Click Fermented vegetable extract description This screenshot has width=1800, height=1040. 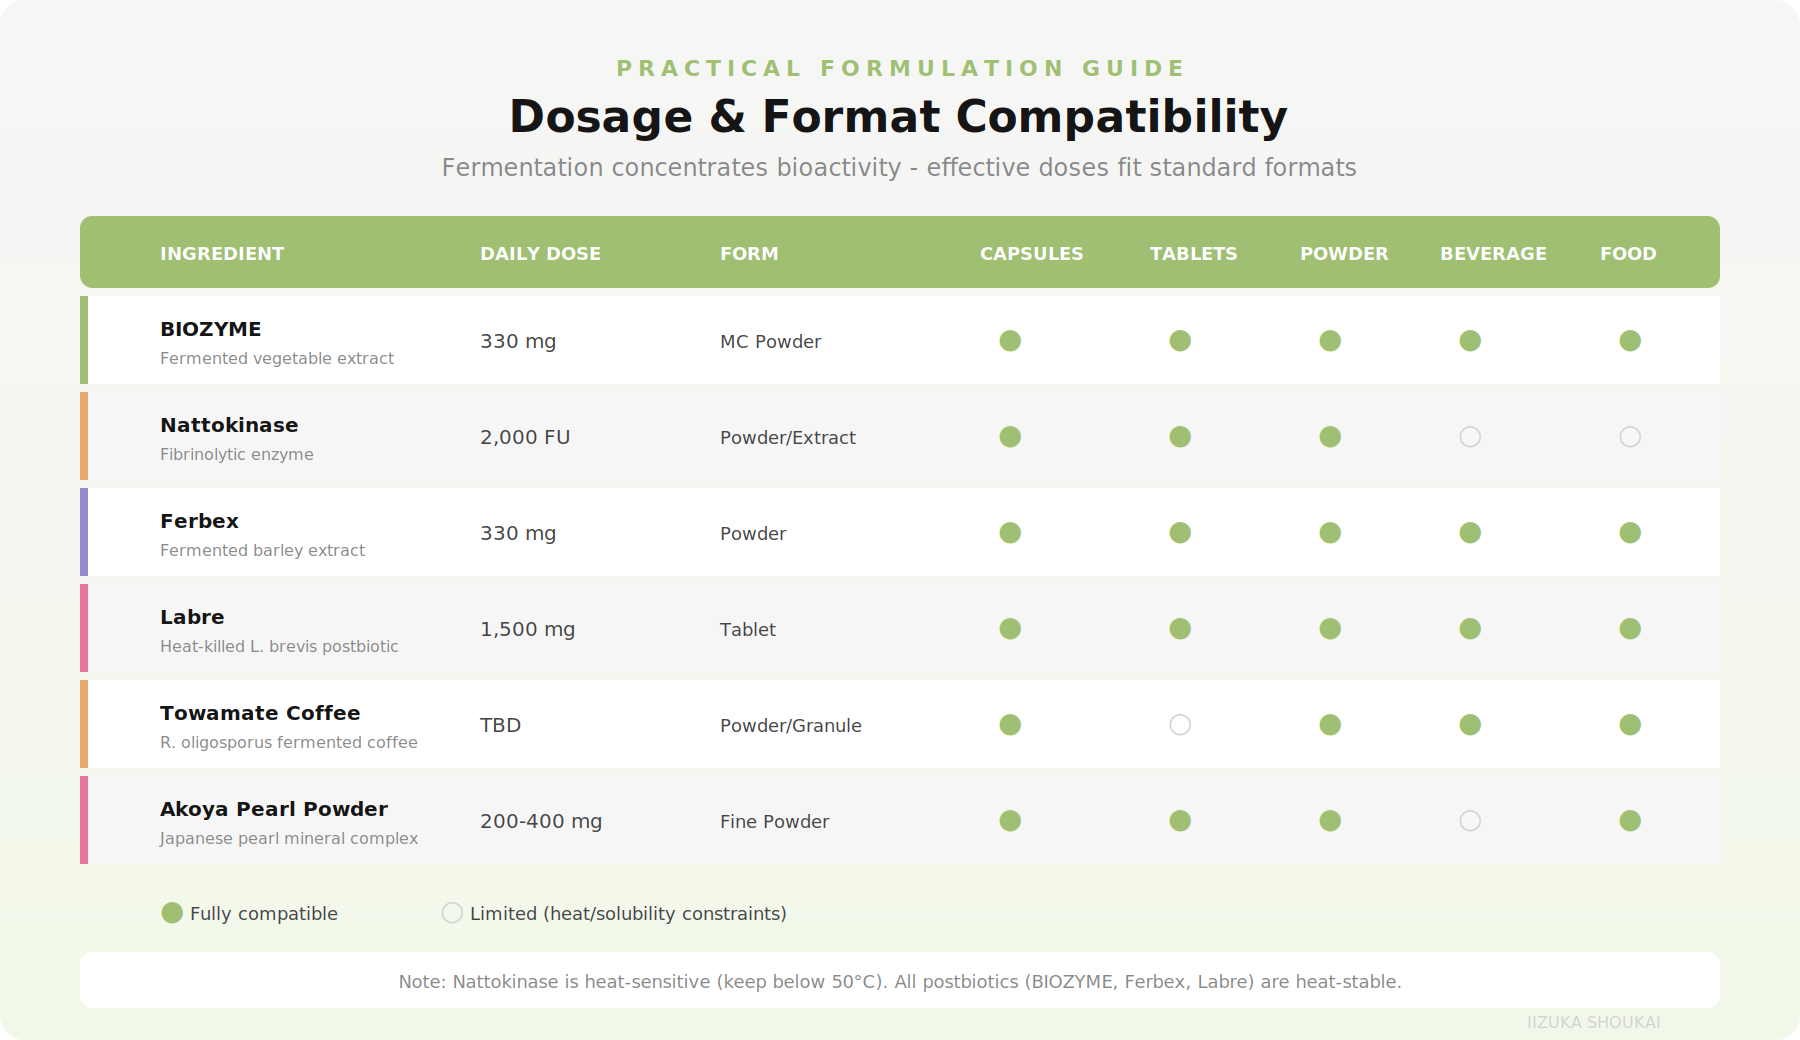point(277,358)
